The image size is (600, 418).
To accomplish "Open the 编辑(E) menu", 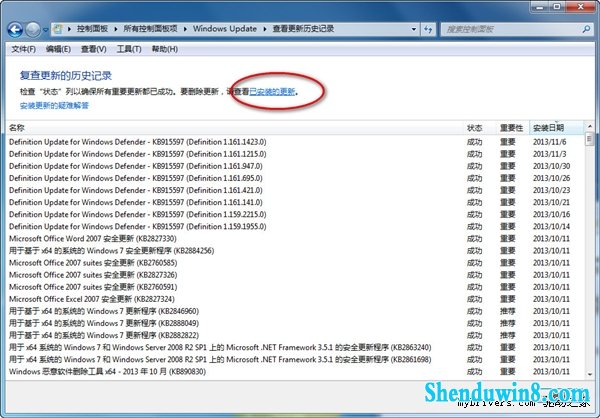I will coord(58,49).
